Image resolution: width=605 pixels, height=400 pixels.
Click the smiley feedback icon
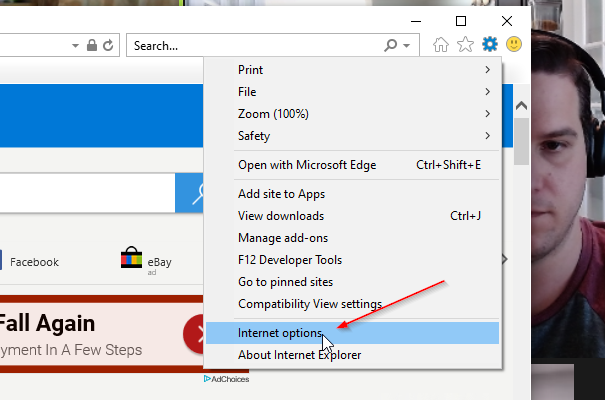[514, 44]
